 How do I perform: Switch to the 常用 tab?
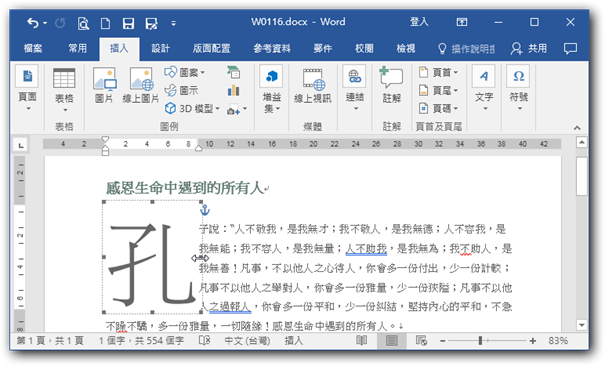pos(78,48)
